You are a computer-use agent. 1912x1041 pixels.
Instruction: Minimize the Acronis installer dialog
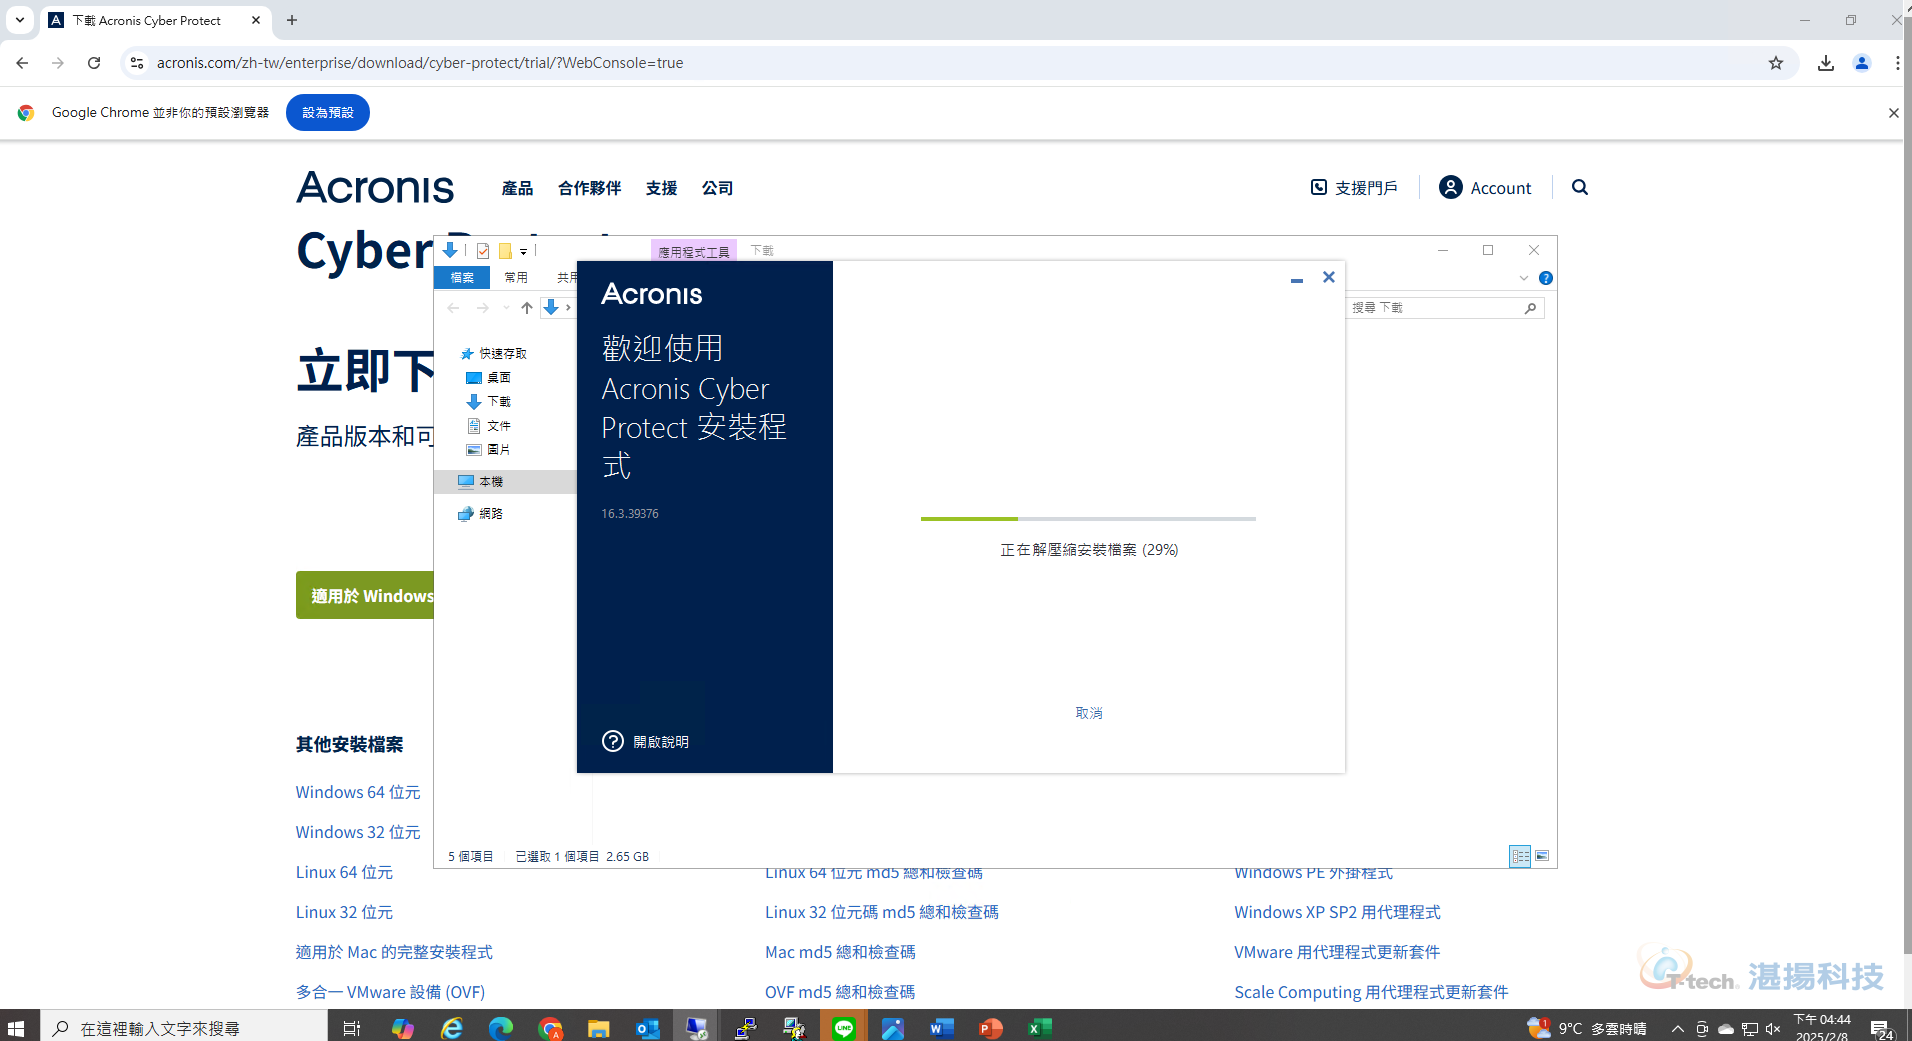(1297, 279)
